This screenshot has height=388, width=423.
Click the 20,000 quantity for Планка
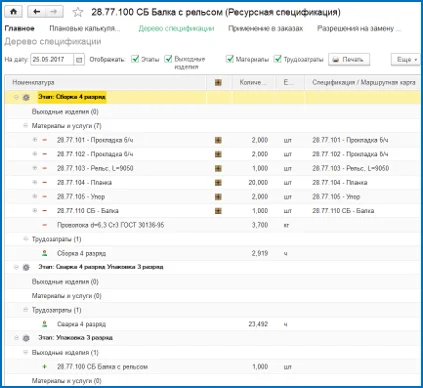258,182
